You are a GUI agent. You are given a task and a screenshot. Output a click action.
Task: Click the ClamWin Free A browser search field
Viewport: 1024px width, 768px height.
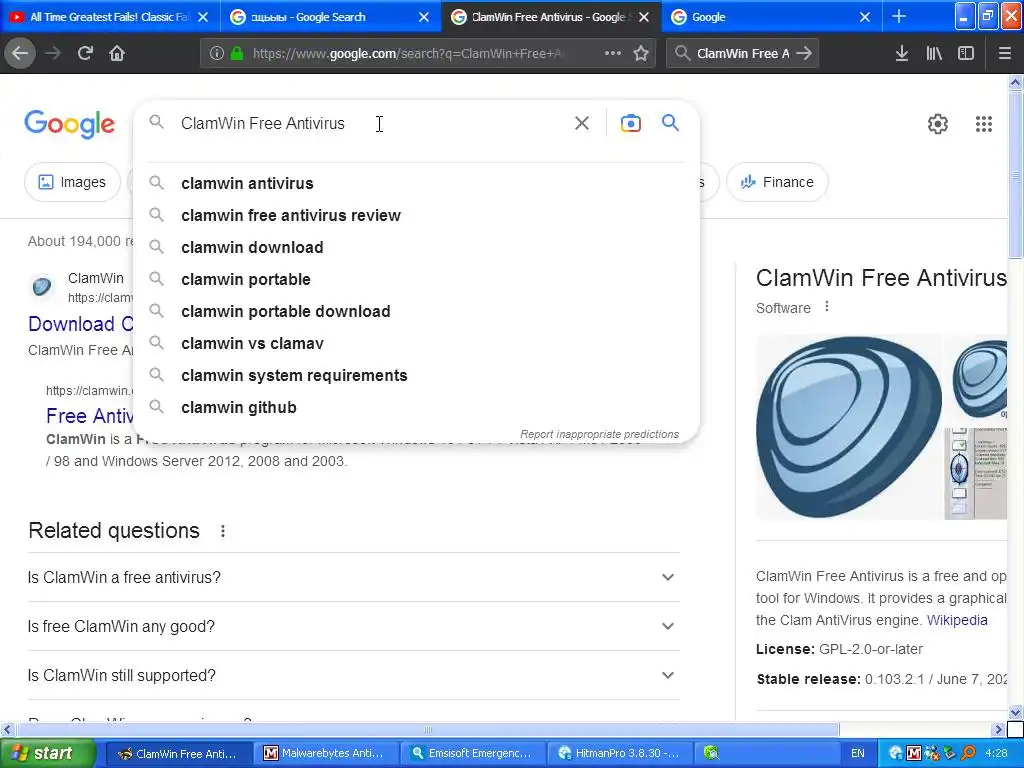(x=742, y=54)
